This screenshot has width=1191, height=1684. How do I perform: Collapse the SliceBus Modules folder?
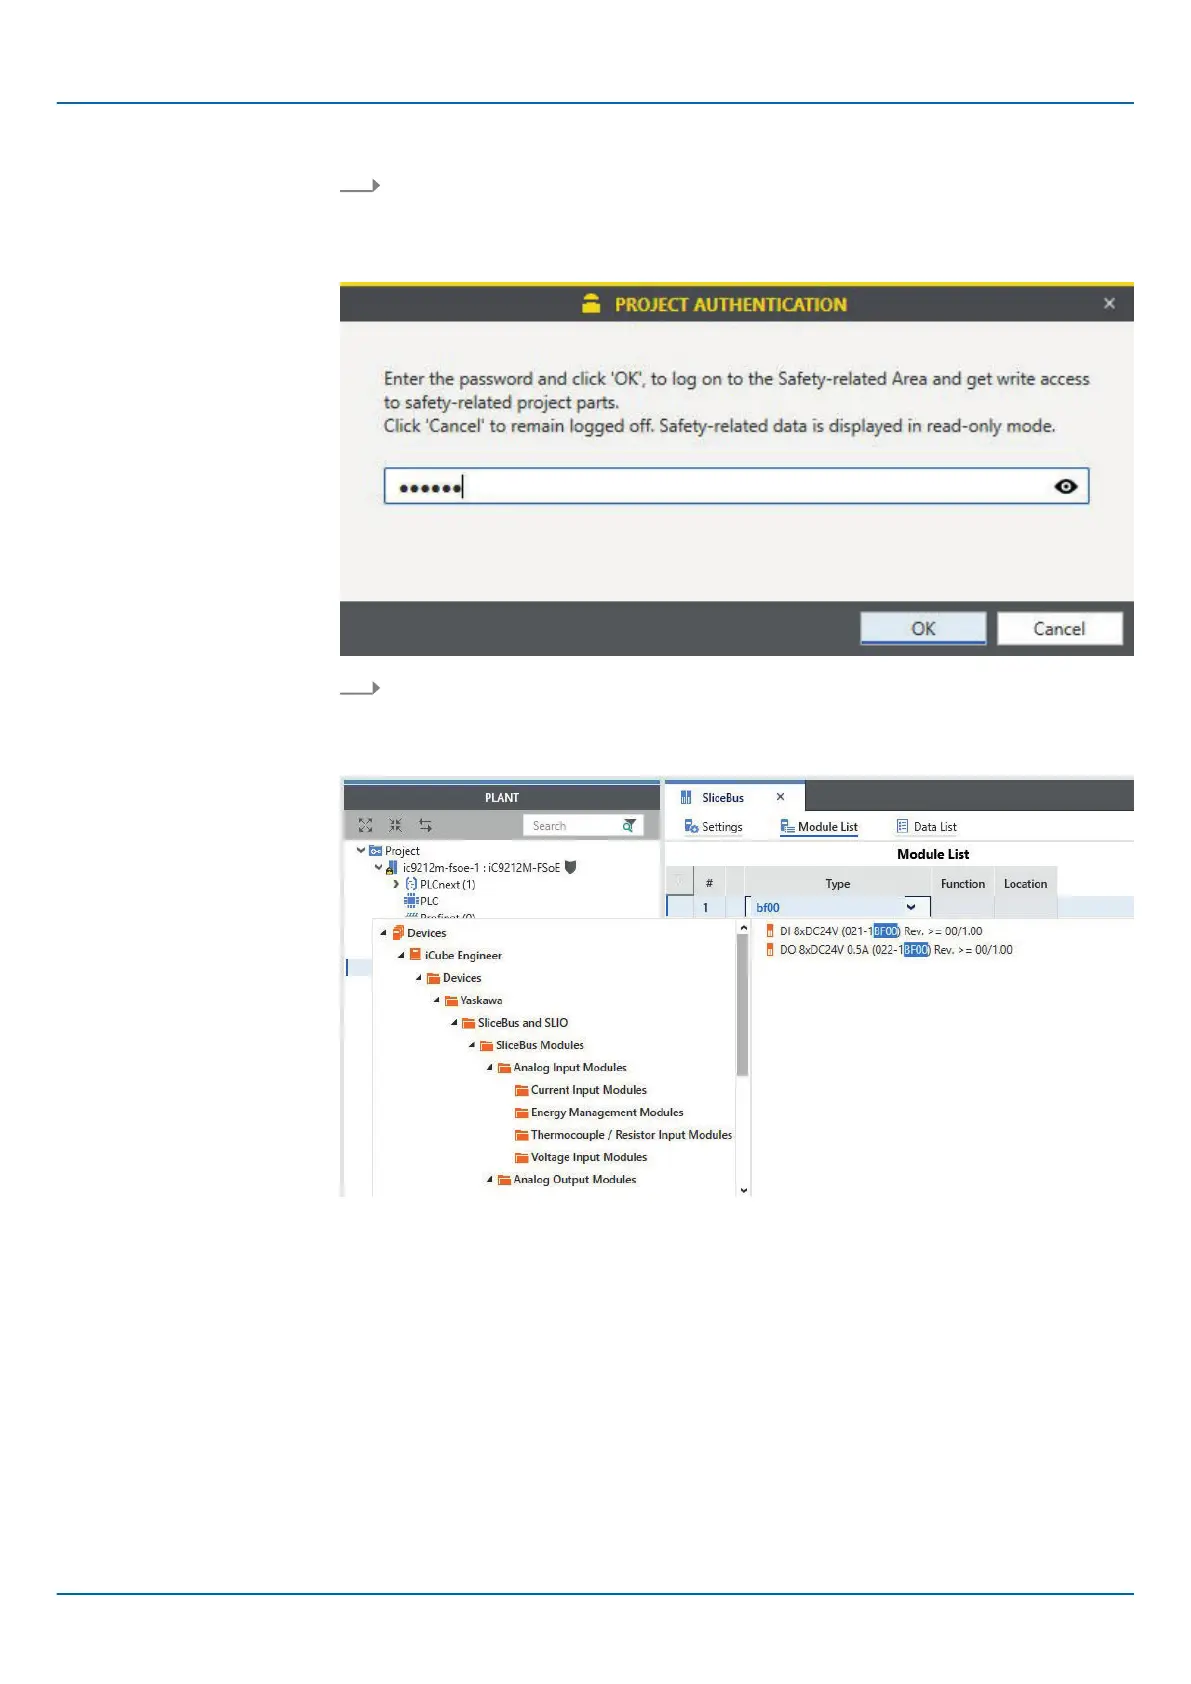pos(472,1045)
